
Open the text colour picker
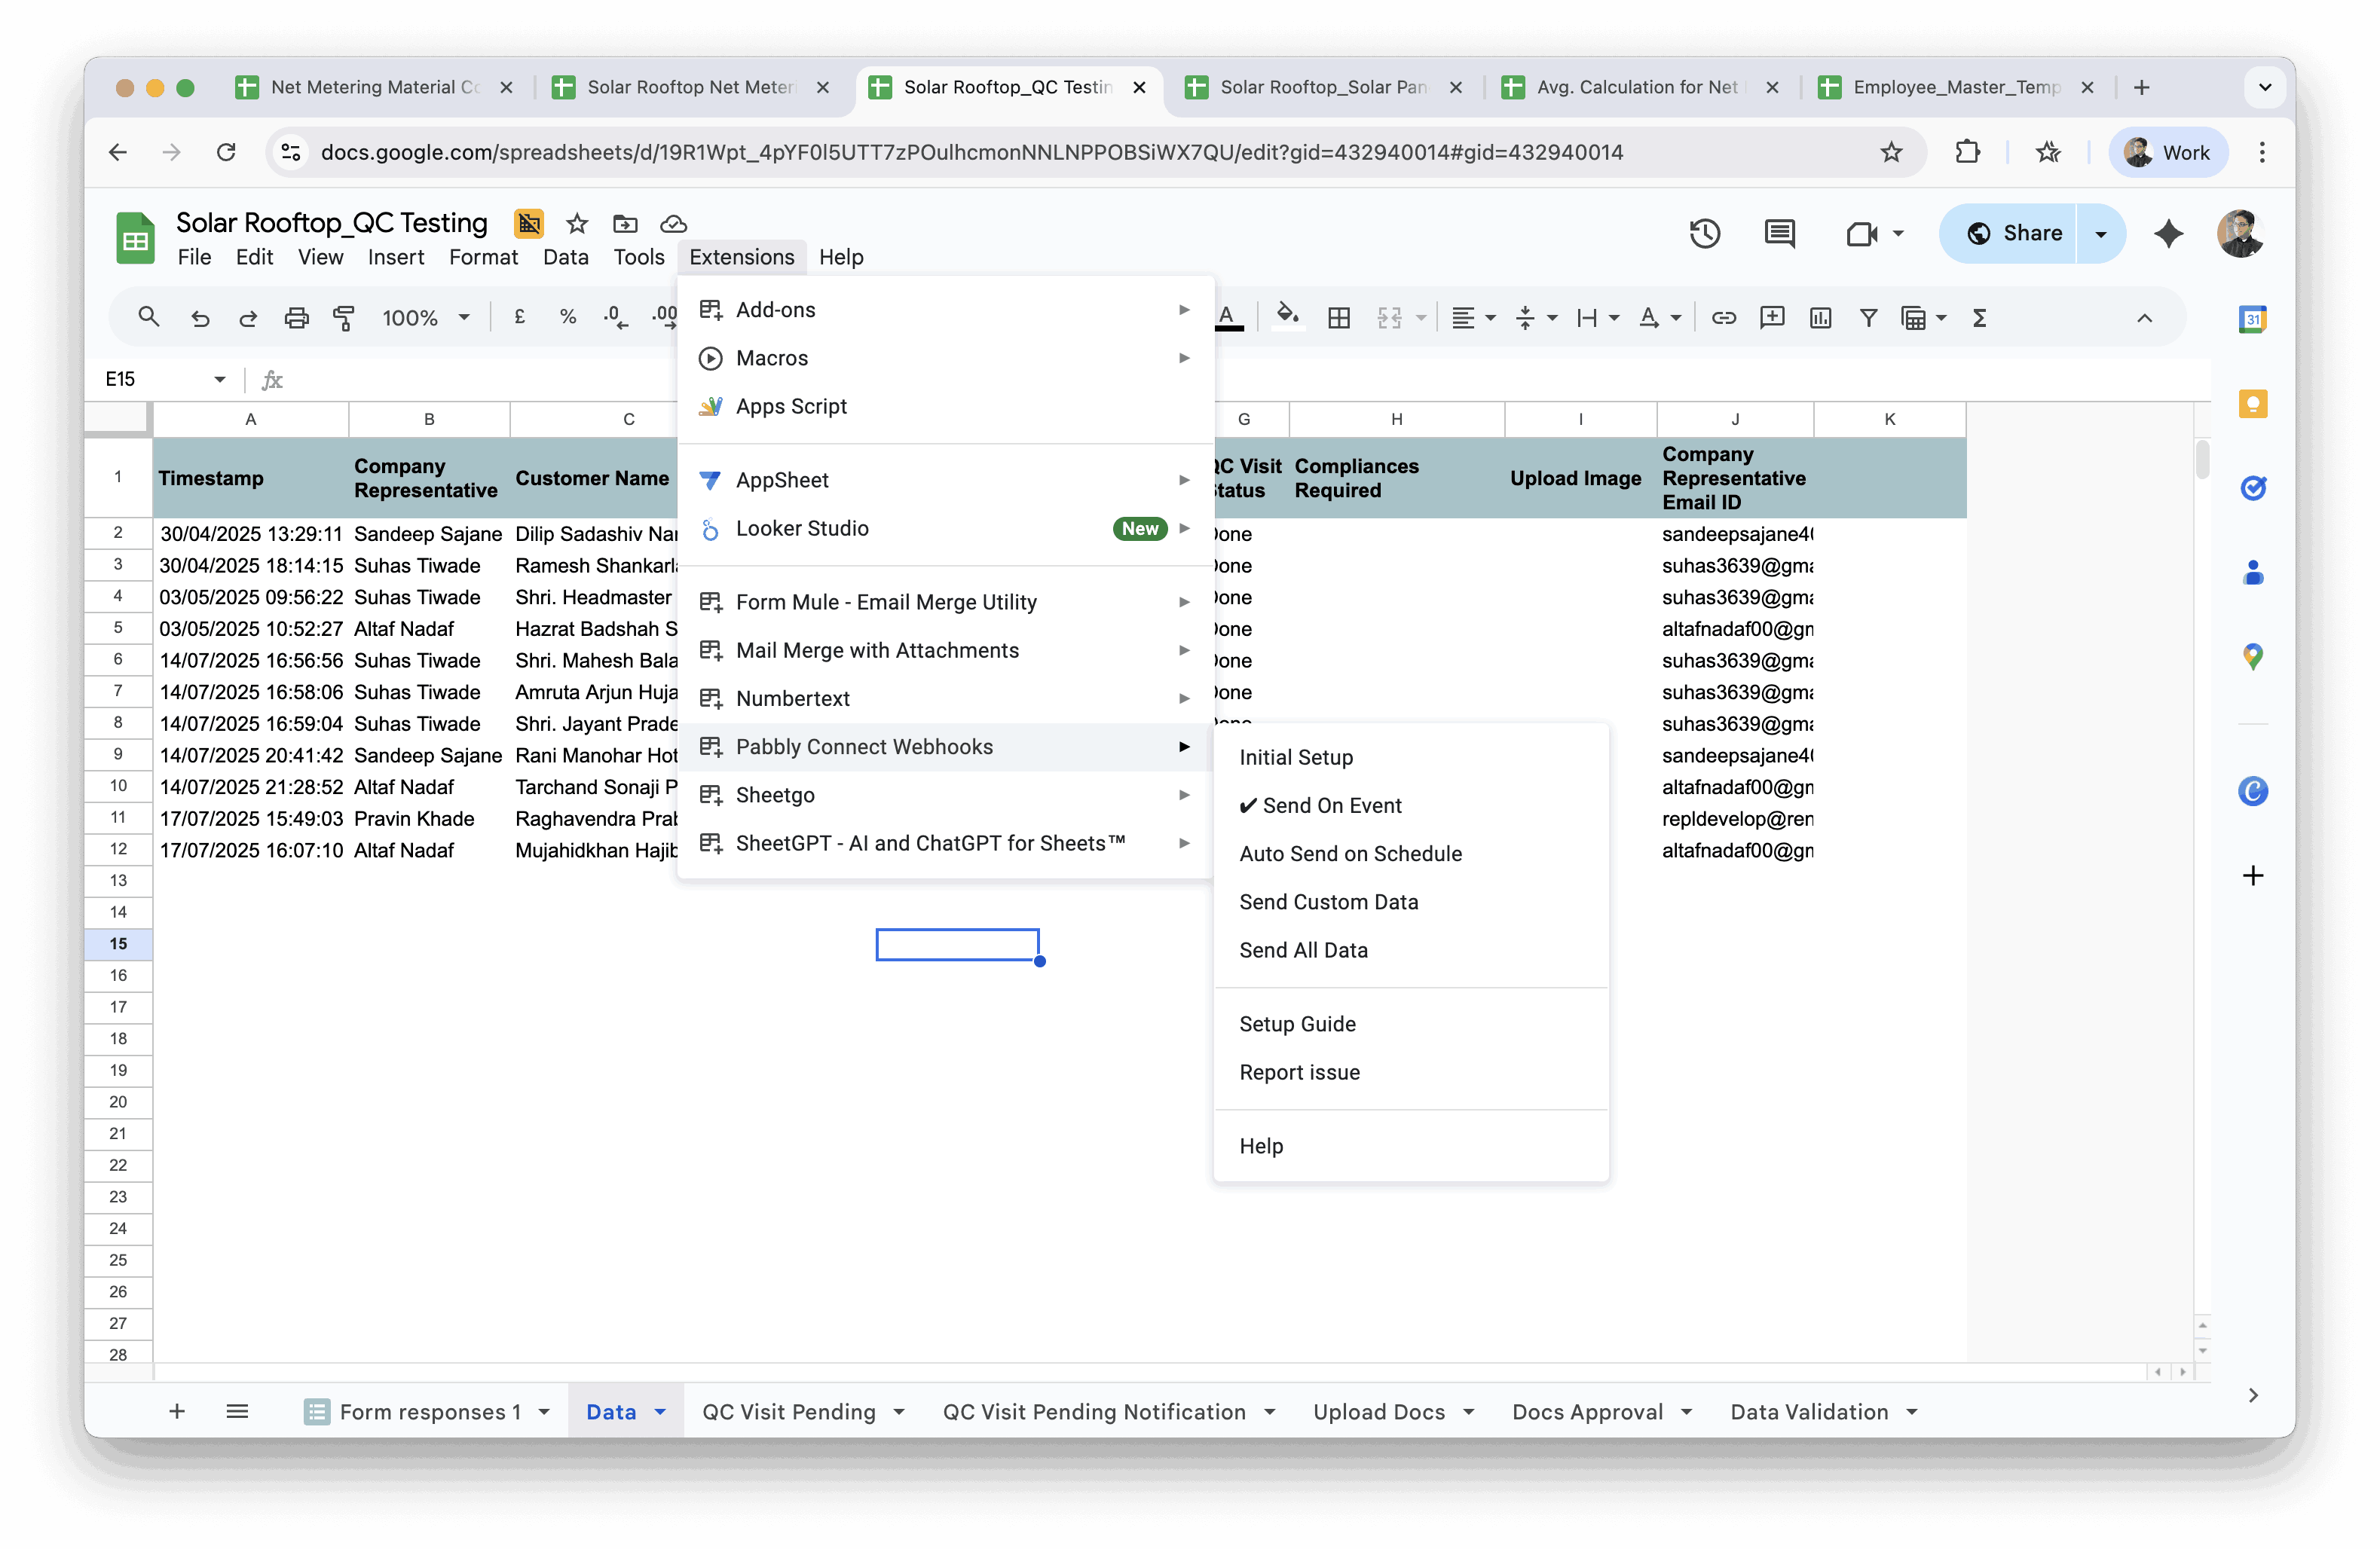click(1227, 317)
